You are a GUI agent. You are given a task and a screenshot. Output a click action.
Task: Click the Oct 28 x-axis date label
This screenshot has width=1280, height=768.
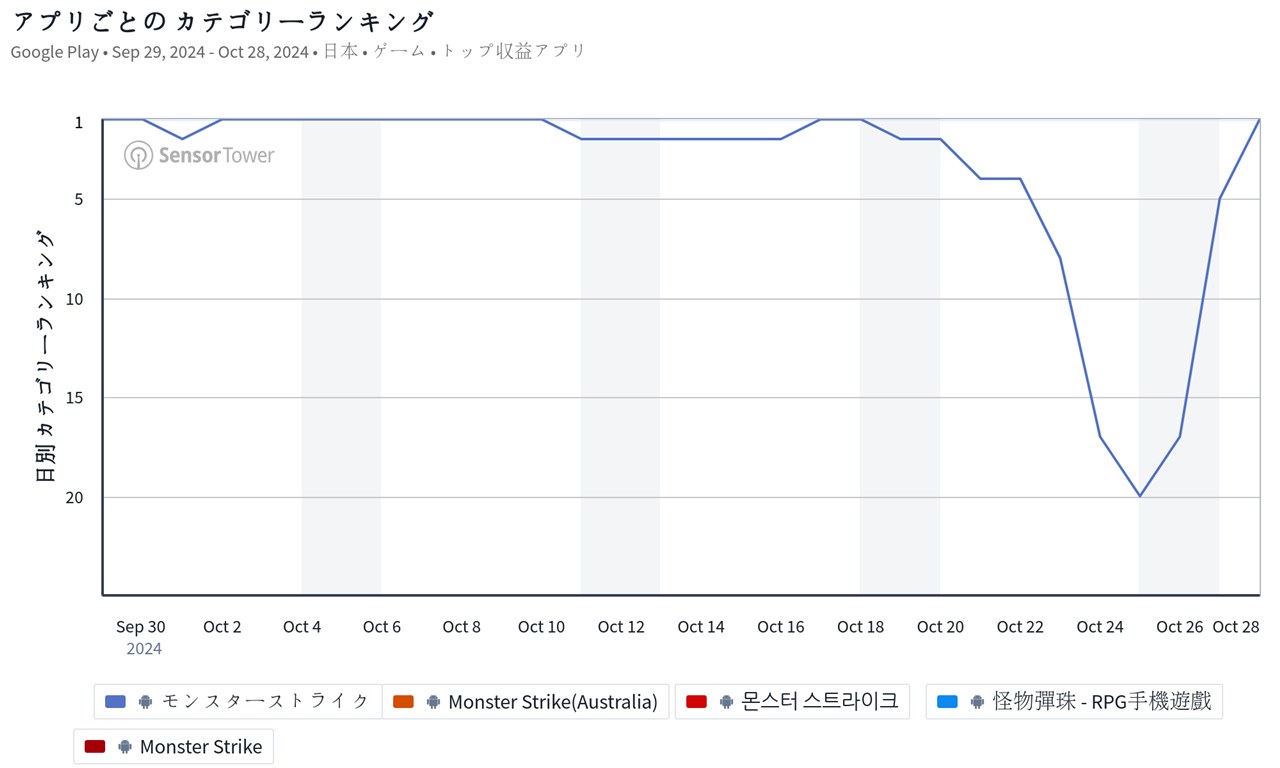coord(1235,627)
